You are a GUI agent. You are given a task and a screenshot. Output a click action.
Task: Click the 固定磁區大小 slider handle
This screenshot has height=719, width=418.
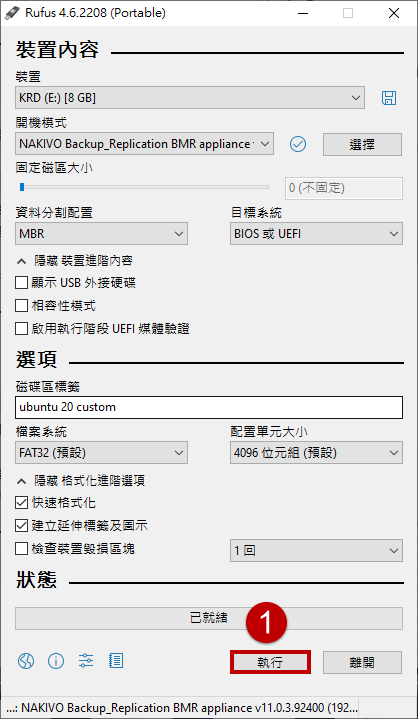point(21,187)
